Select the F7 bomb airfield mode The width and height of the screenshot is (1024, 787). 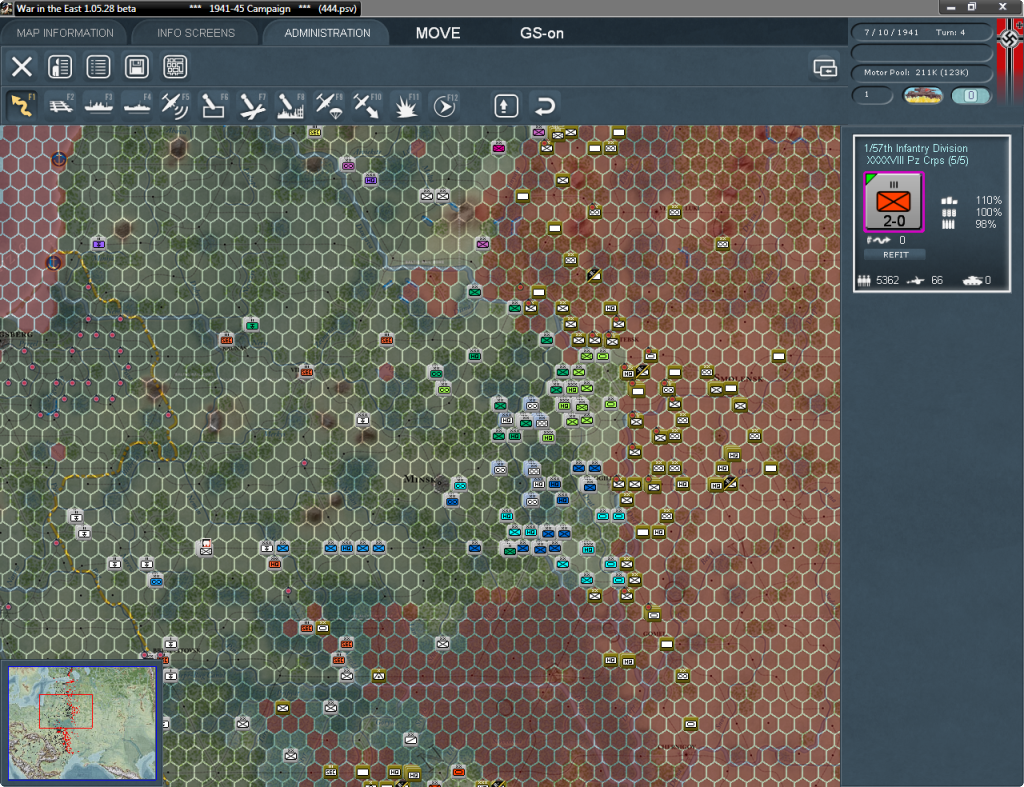tap(252, 105)
